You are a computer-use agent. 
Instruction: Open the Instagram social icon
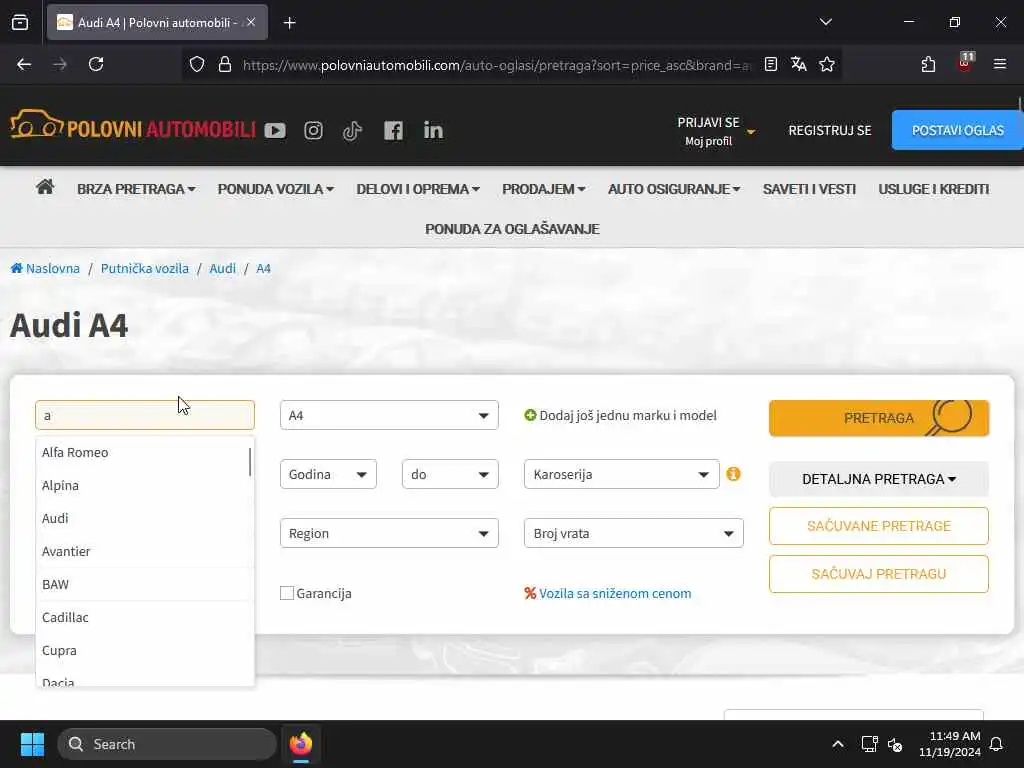pyautogui.click(x=313, y=131)
